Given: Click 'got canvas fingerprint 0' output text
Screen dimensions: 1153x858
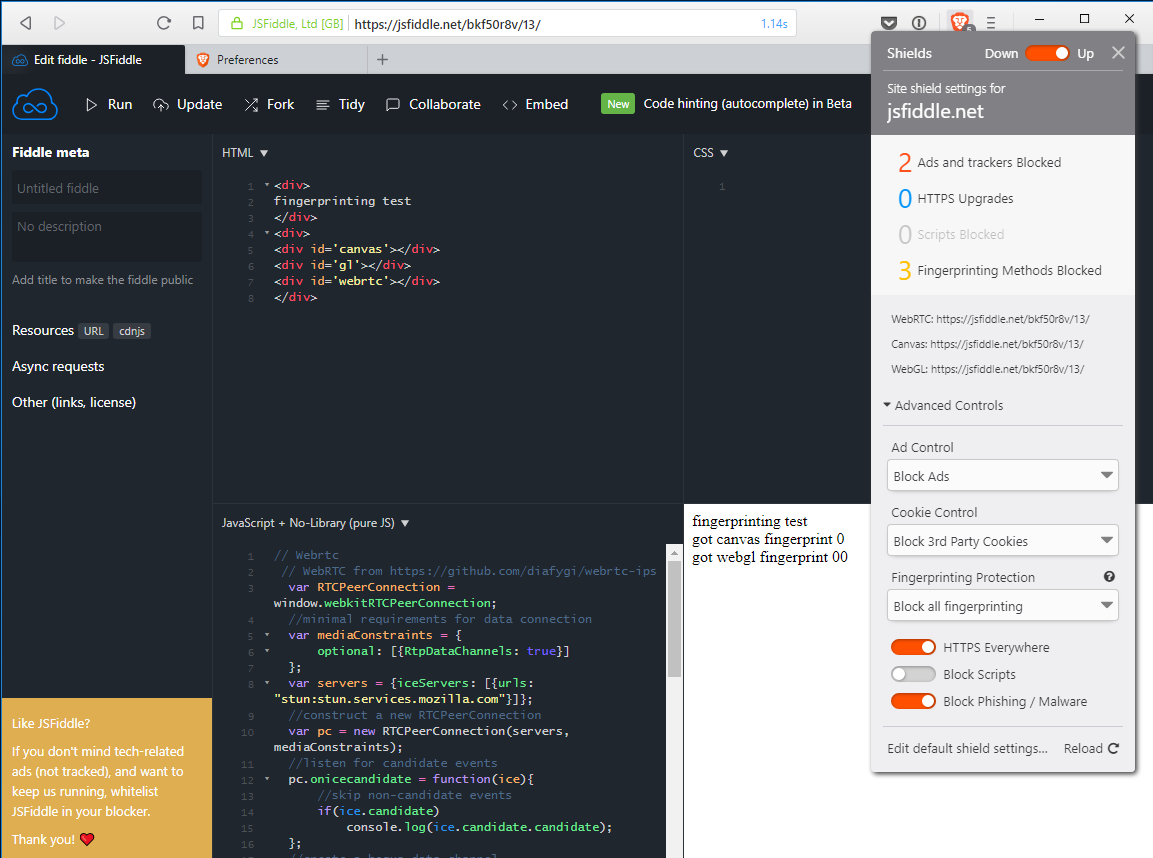Looking at the screenshot, I should coord(768,539).
